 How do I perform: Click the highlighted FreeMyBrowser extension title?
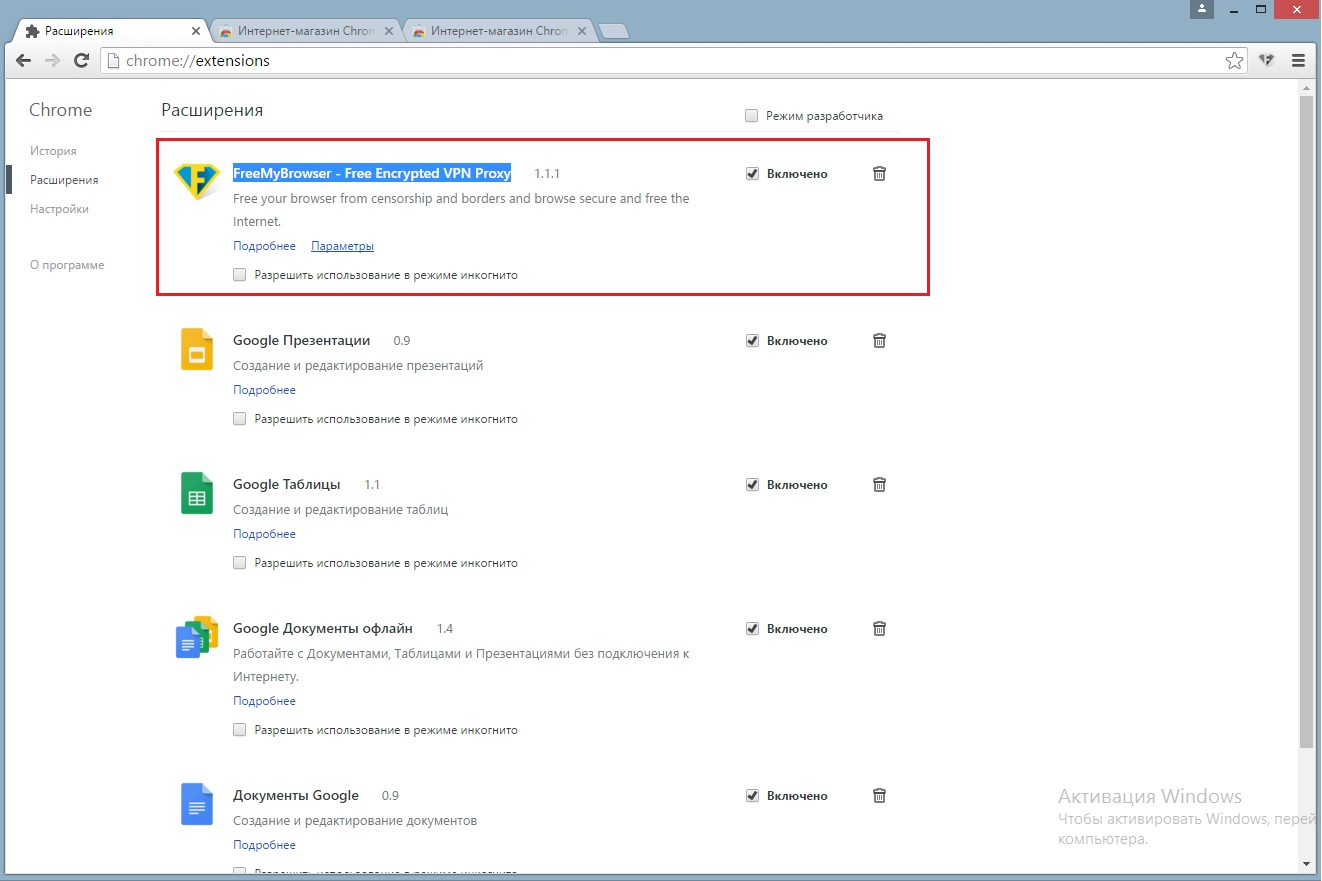(x=372, y=173)
